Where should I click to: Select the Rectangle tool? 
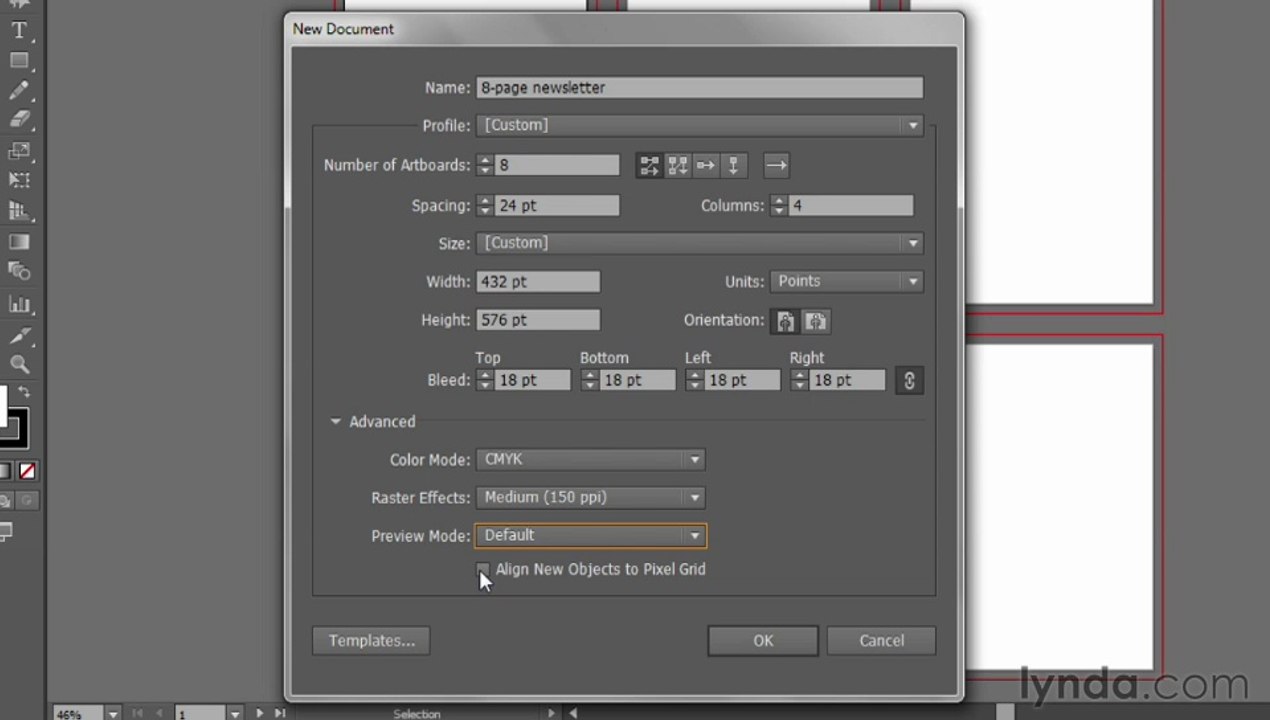[18, 61]
